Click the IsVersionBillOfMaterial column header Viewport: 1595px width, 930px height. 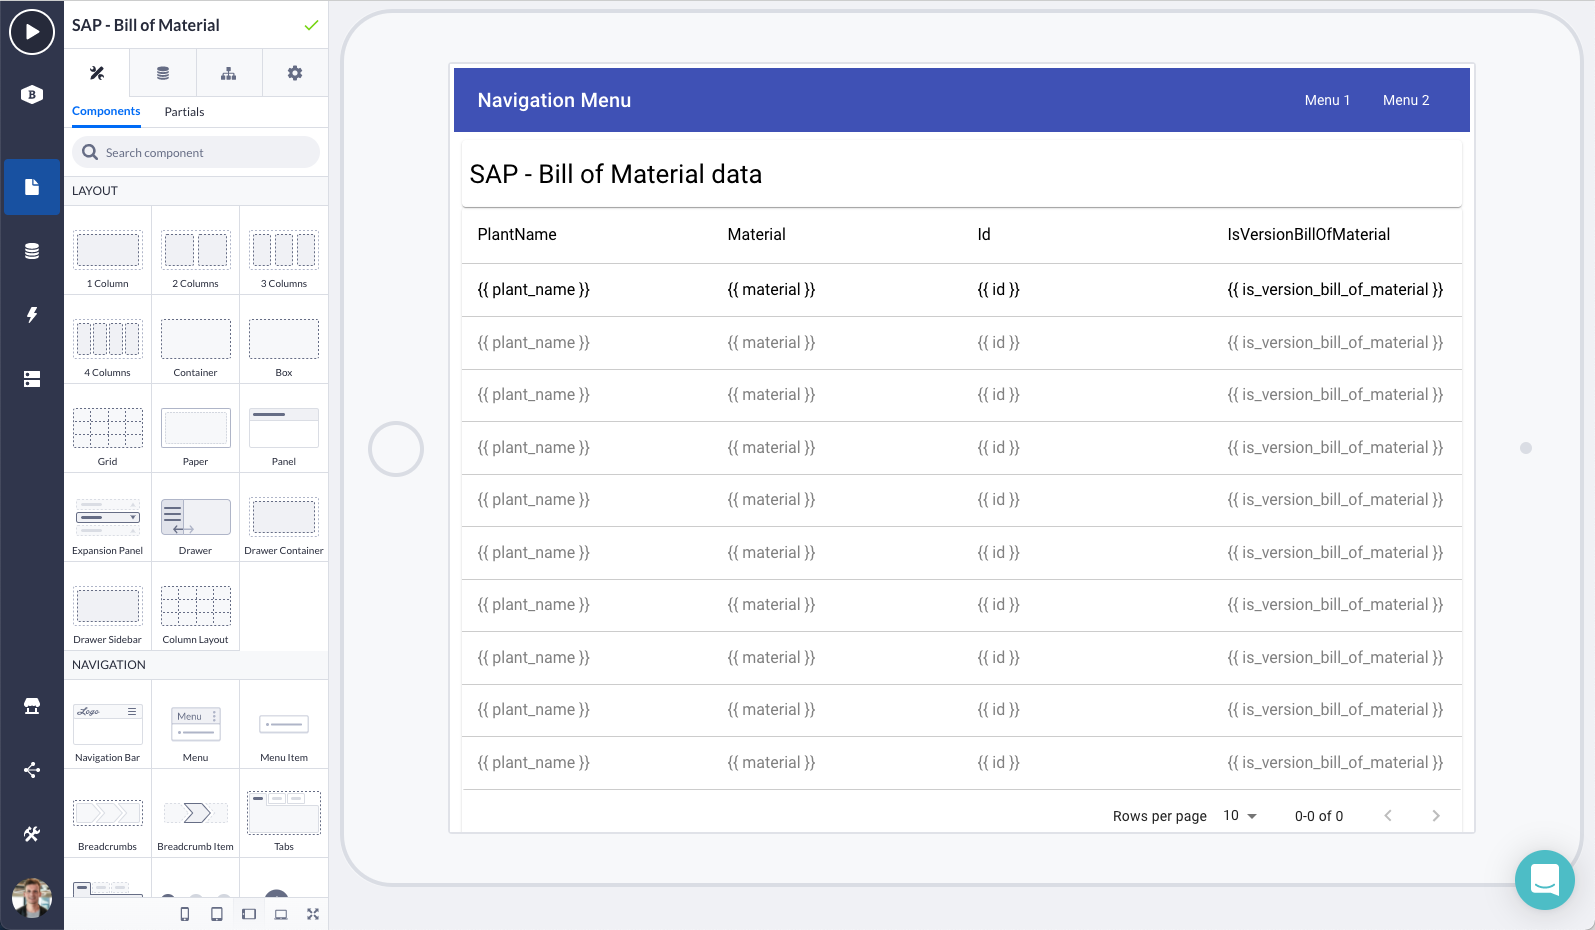click(1309, 235)
